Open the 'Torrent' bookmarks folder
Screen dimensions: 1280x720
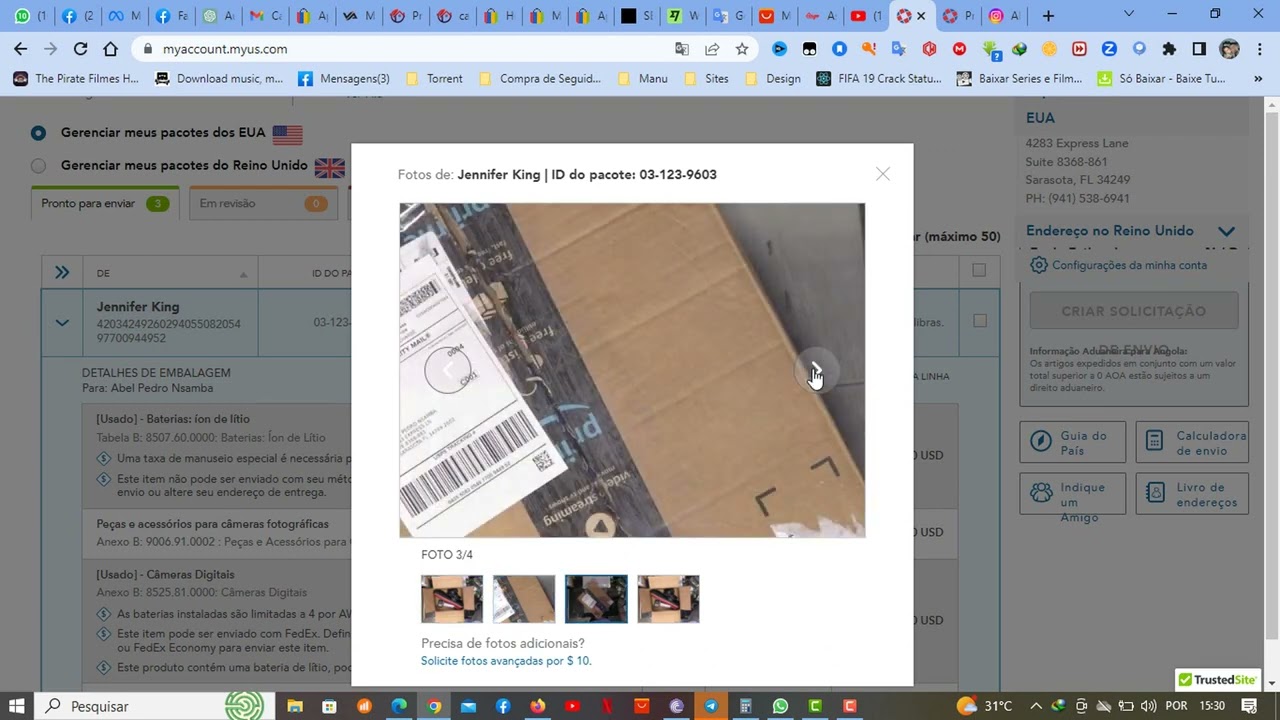coord(433,78)
